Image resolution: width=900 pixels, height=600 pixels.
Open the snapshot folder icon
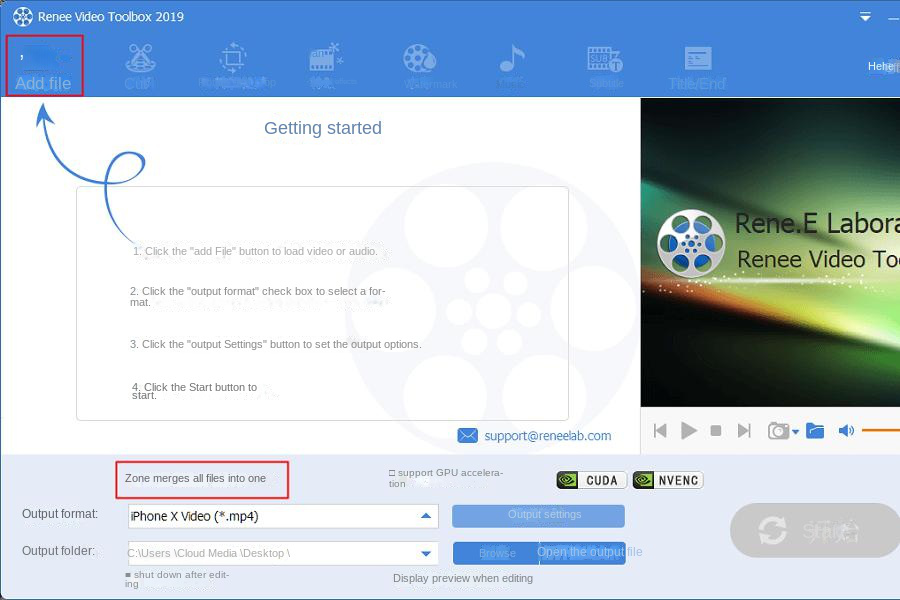click(x=815, y=430)
